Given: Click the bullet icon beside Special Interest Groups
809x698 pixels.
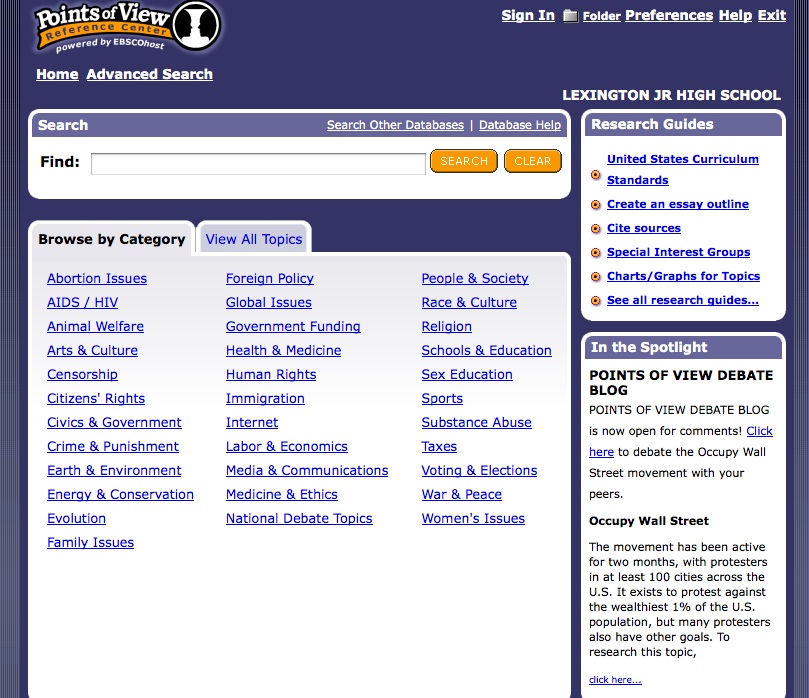Looking at the screenshot, I should pos(595,252).
